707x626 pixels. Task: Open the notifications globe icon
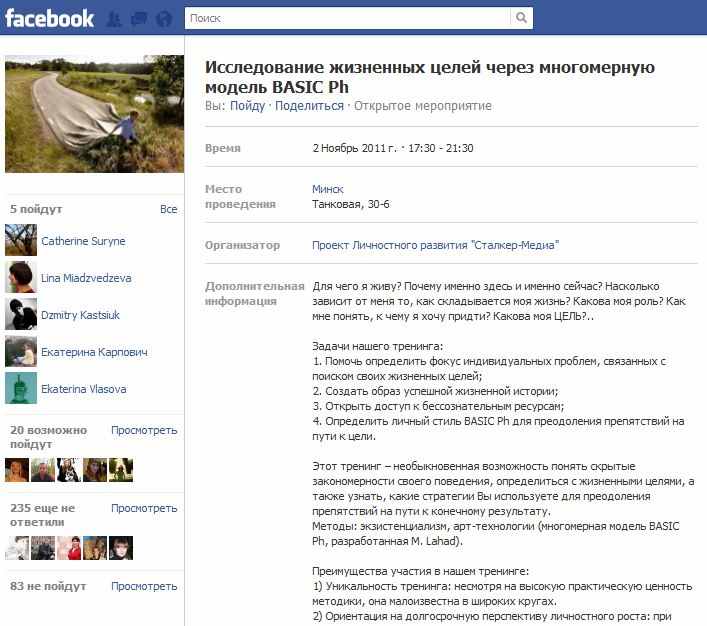point(164,19)
